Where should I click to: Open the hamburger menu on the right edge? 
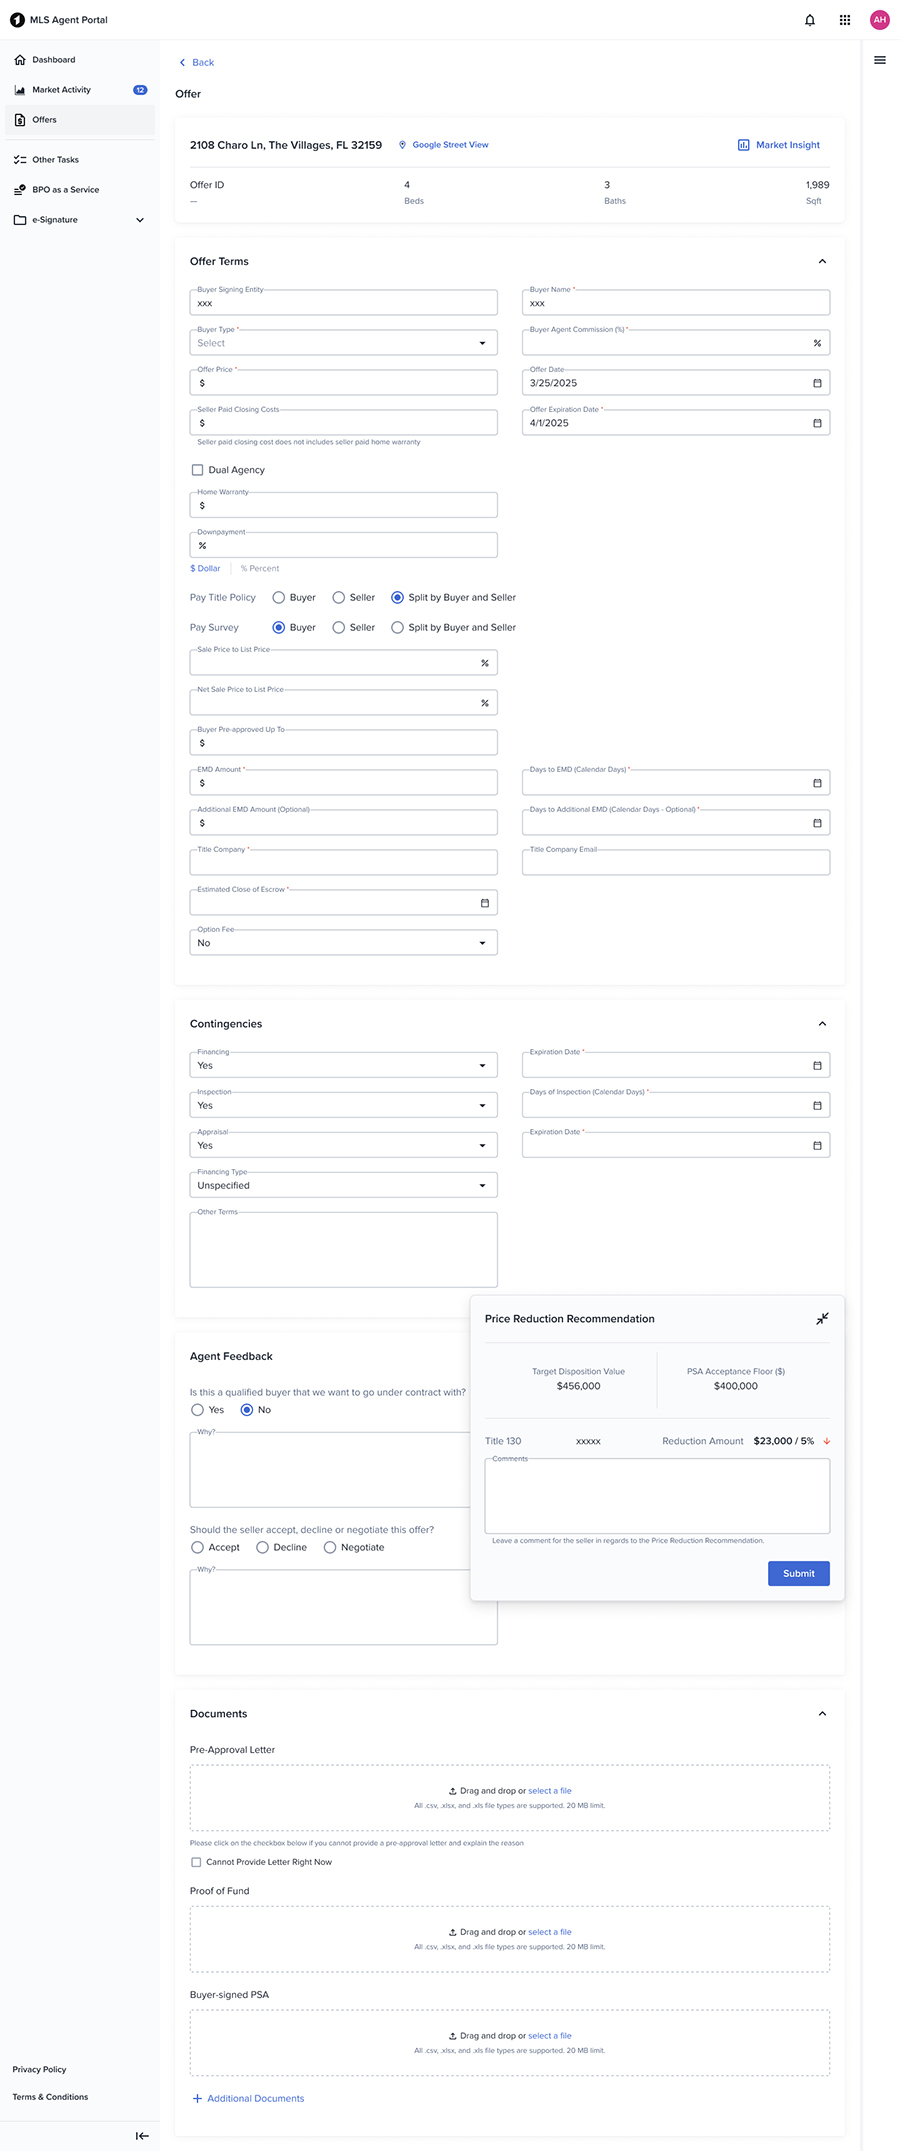[880, 60]
